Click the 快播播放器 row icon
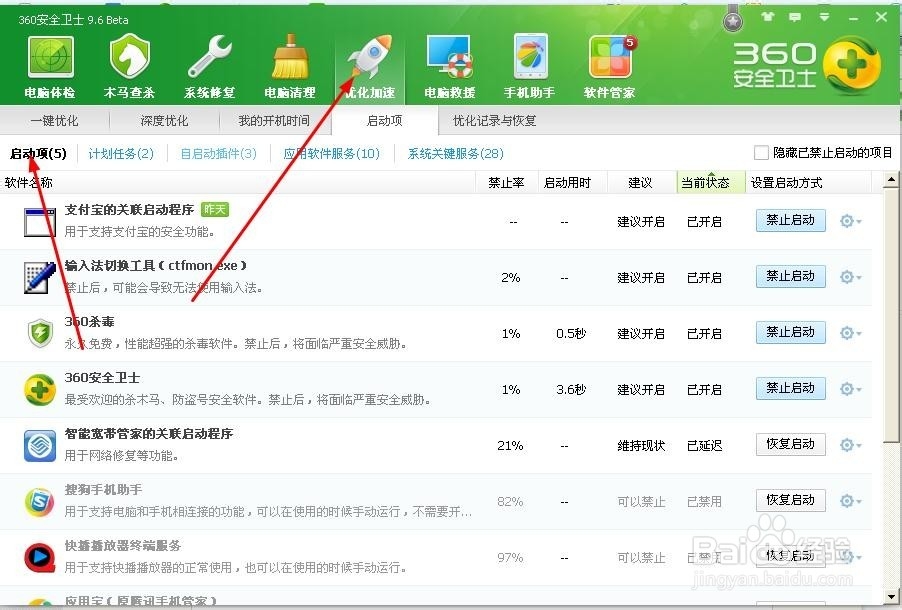The image size is (902, 610). tap(40, 557)
